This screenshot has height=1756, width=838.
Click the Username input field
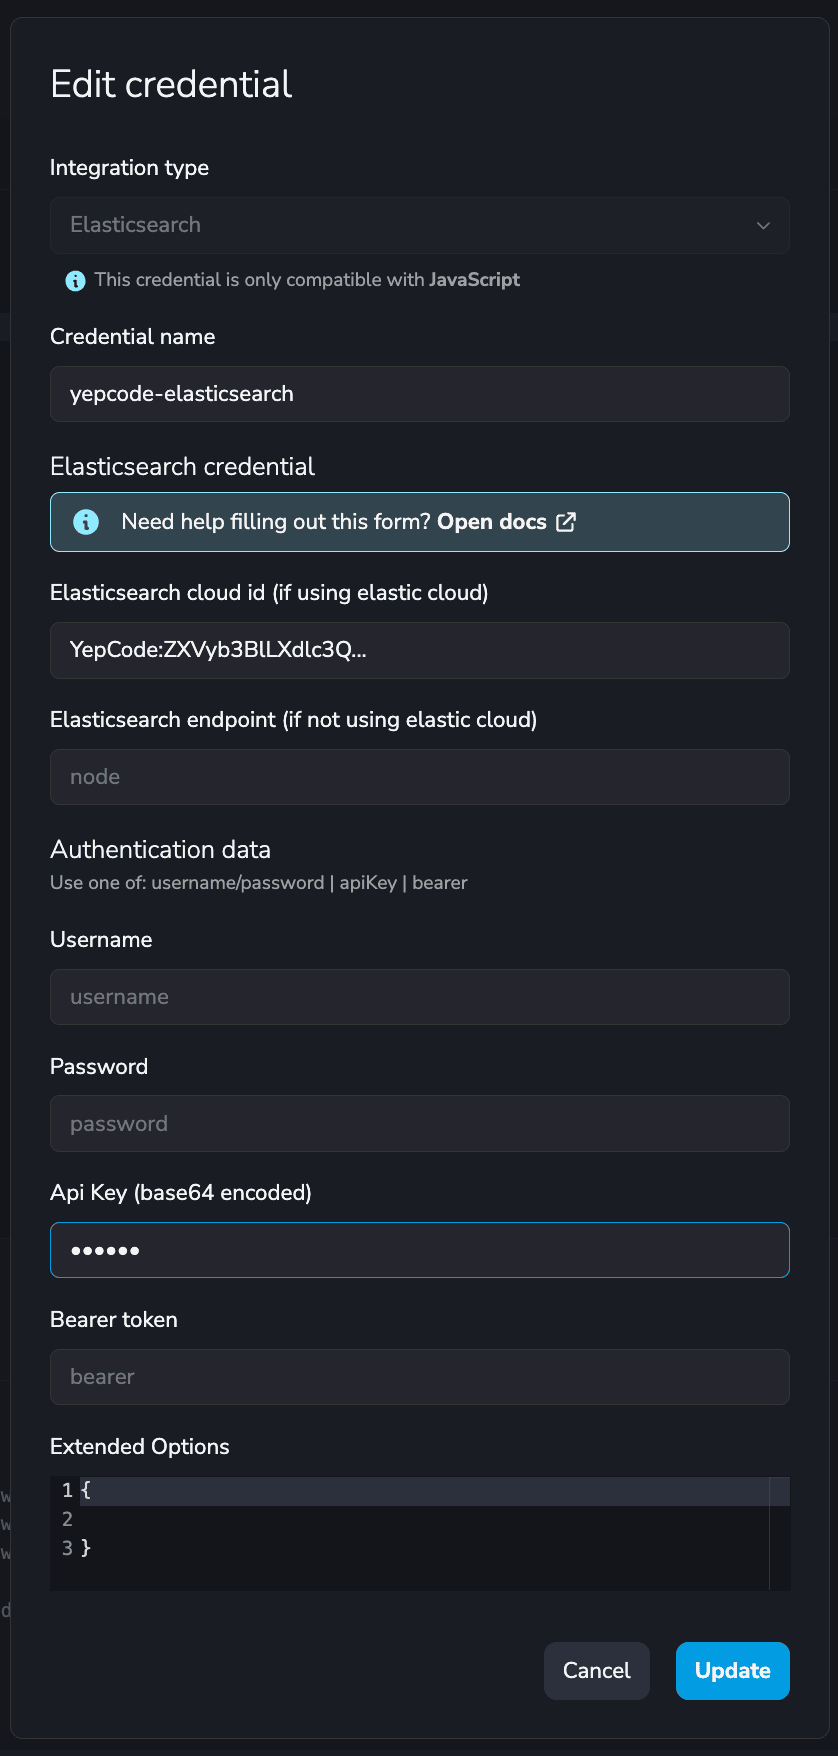tap(420, 997)
